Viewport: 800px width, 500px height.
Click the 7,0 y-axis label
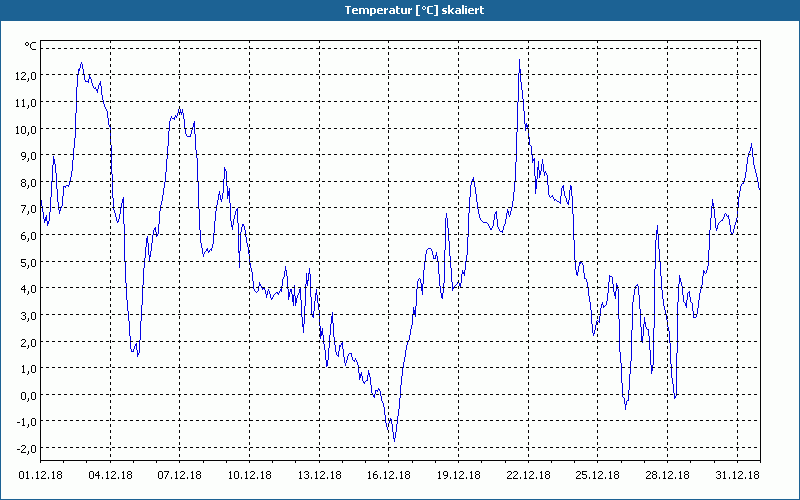[x=28, y=209]
